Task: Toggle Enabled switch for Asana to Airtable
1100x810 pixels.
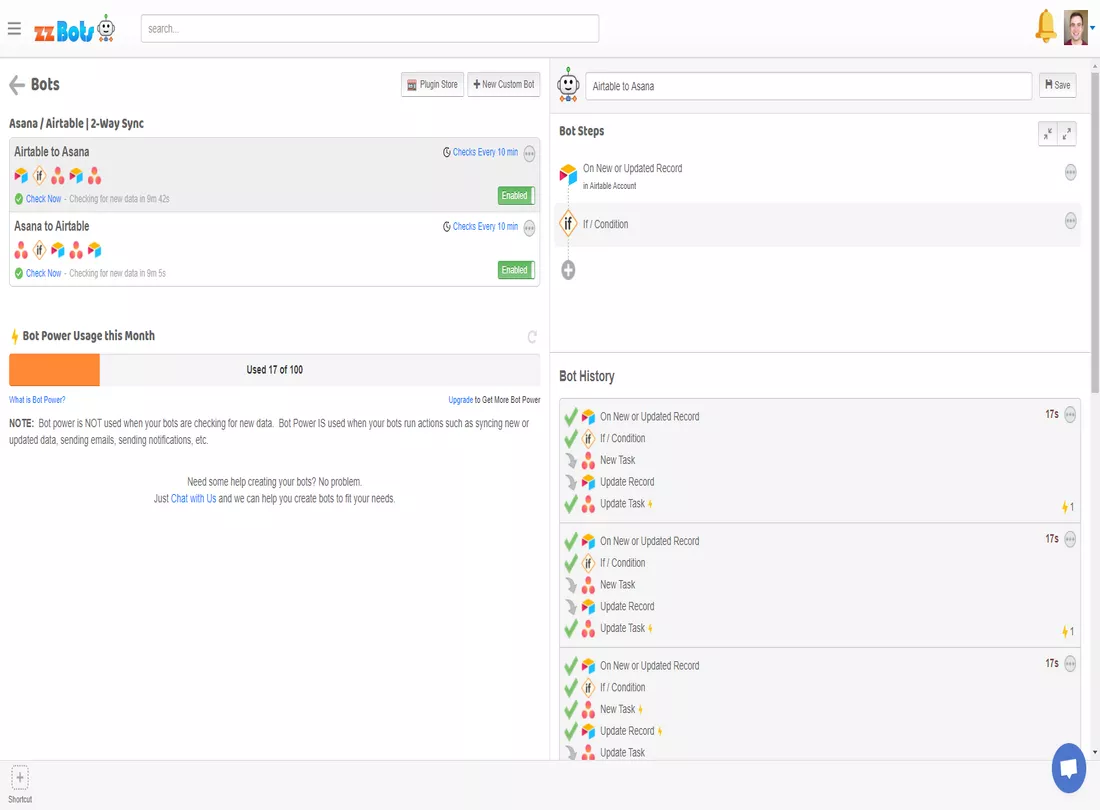Action: (x=516, y=270)
